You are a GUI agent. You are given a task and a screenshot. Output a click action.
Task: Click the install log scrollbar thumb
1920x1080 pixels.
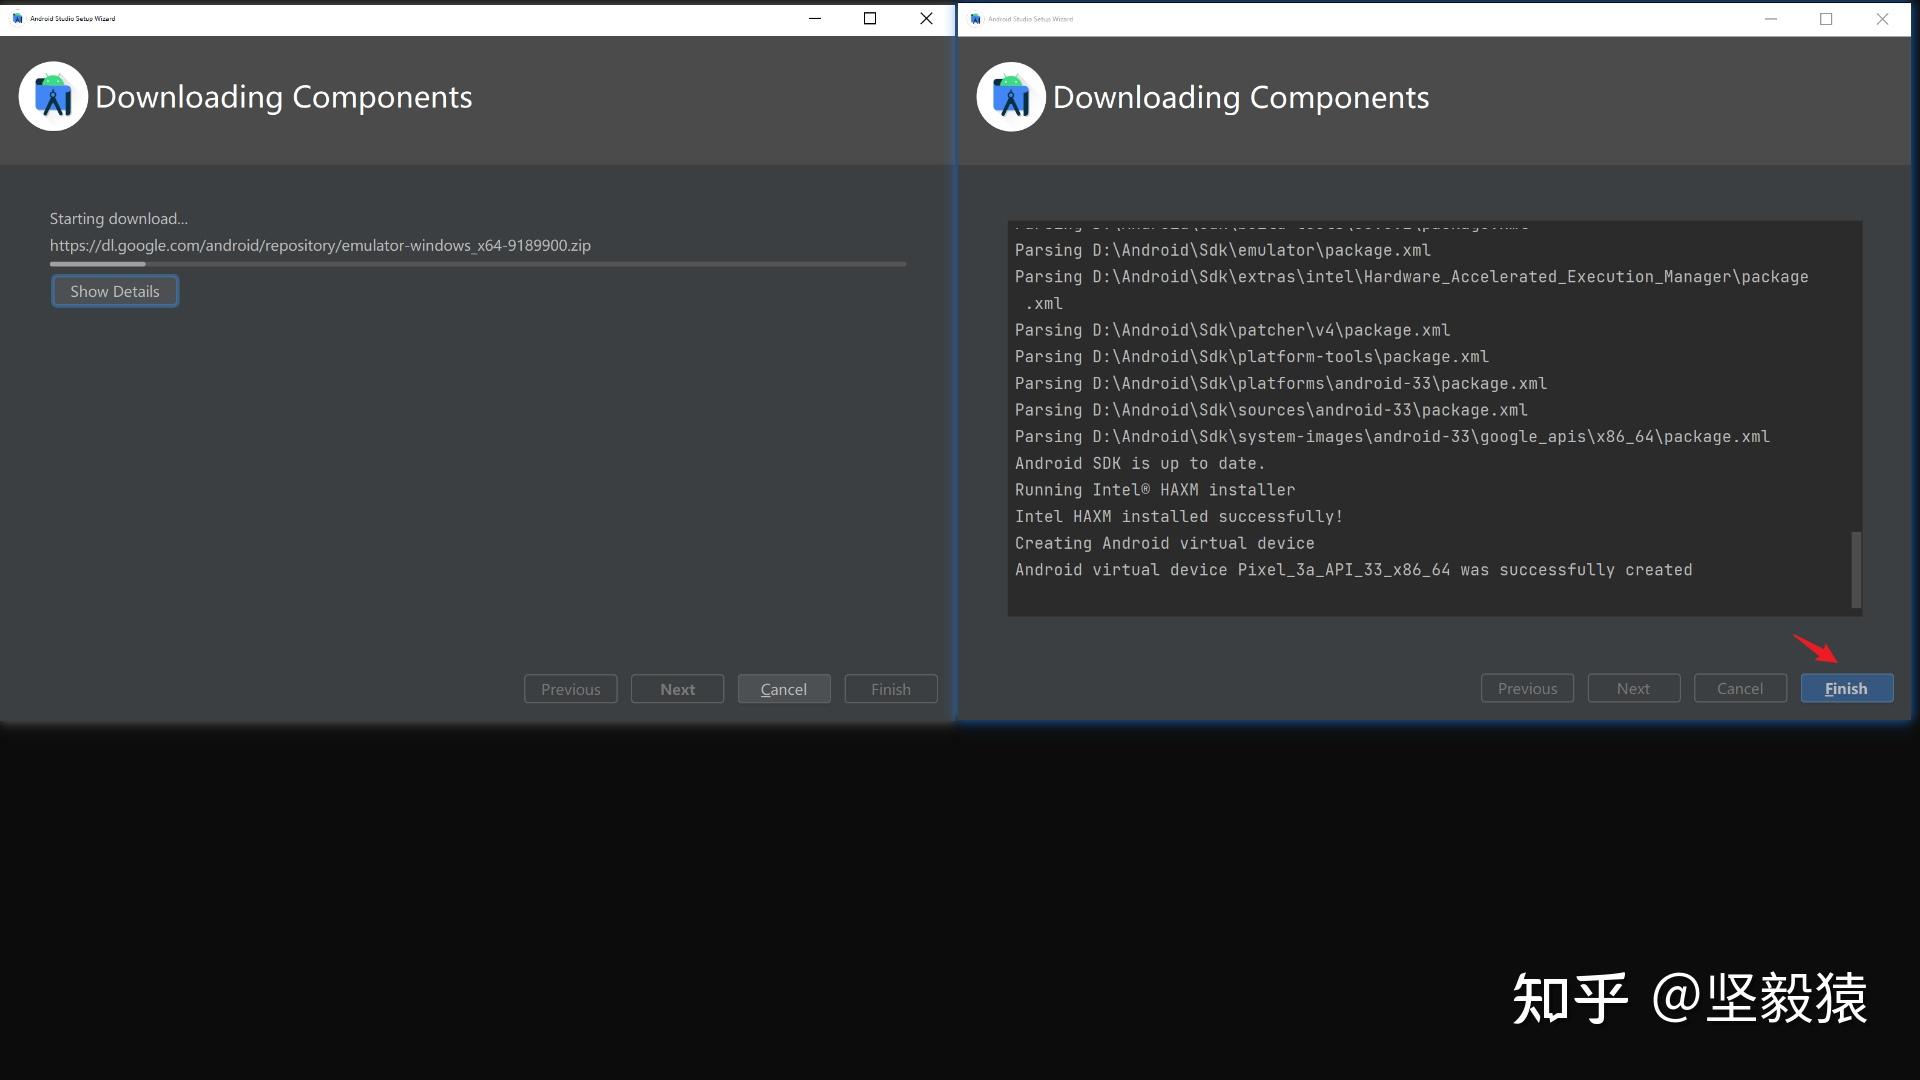click(1856, 569)
